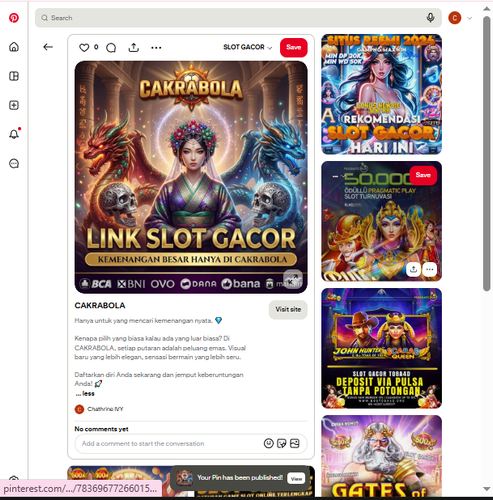Click the Create pin plus icon
Image resolution: width=493 pixels, height=500 pixels.
pyautogui.click(x=14, y=105)
